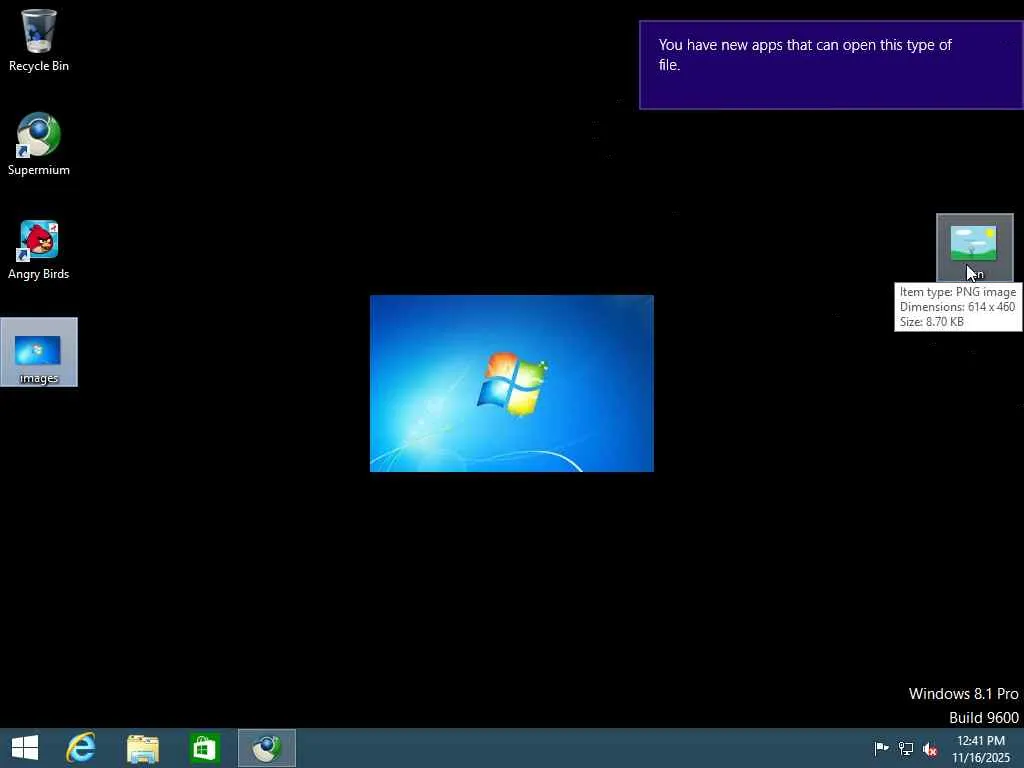The image size is (1024, 768).
Task: Switch to the Supermium taskbar button
Action: [x=266, y=748]
